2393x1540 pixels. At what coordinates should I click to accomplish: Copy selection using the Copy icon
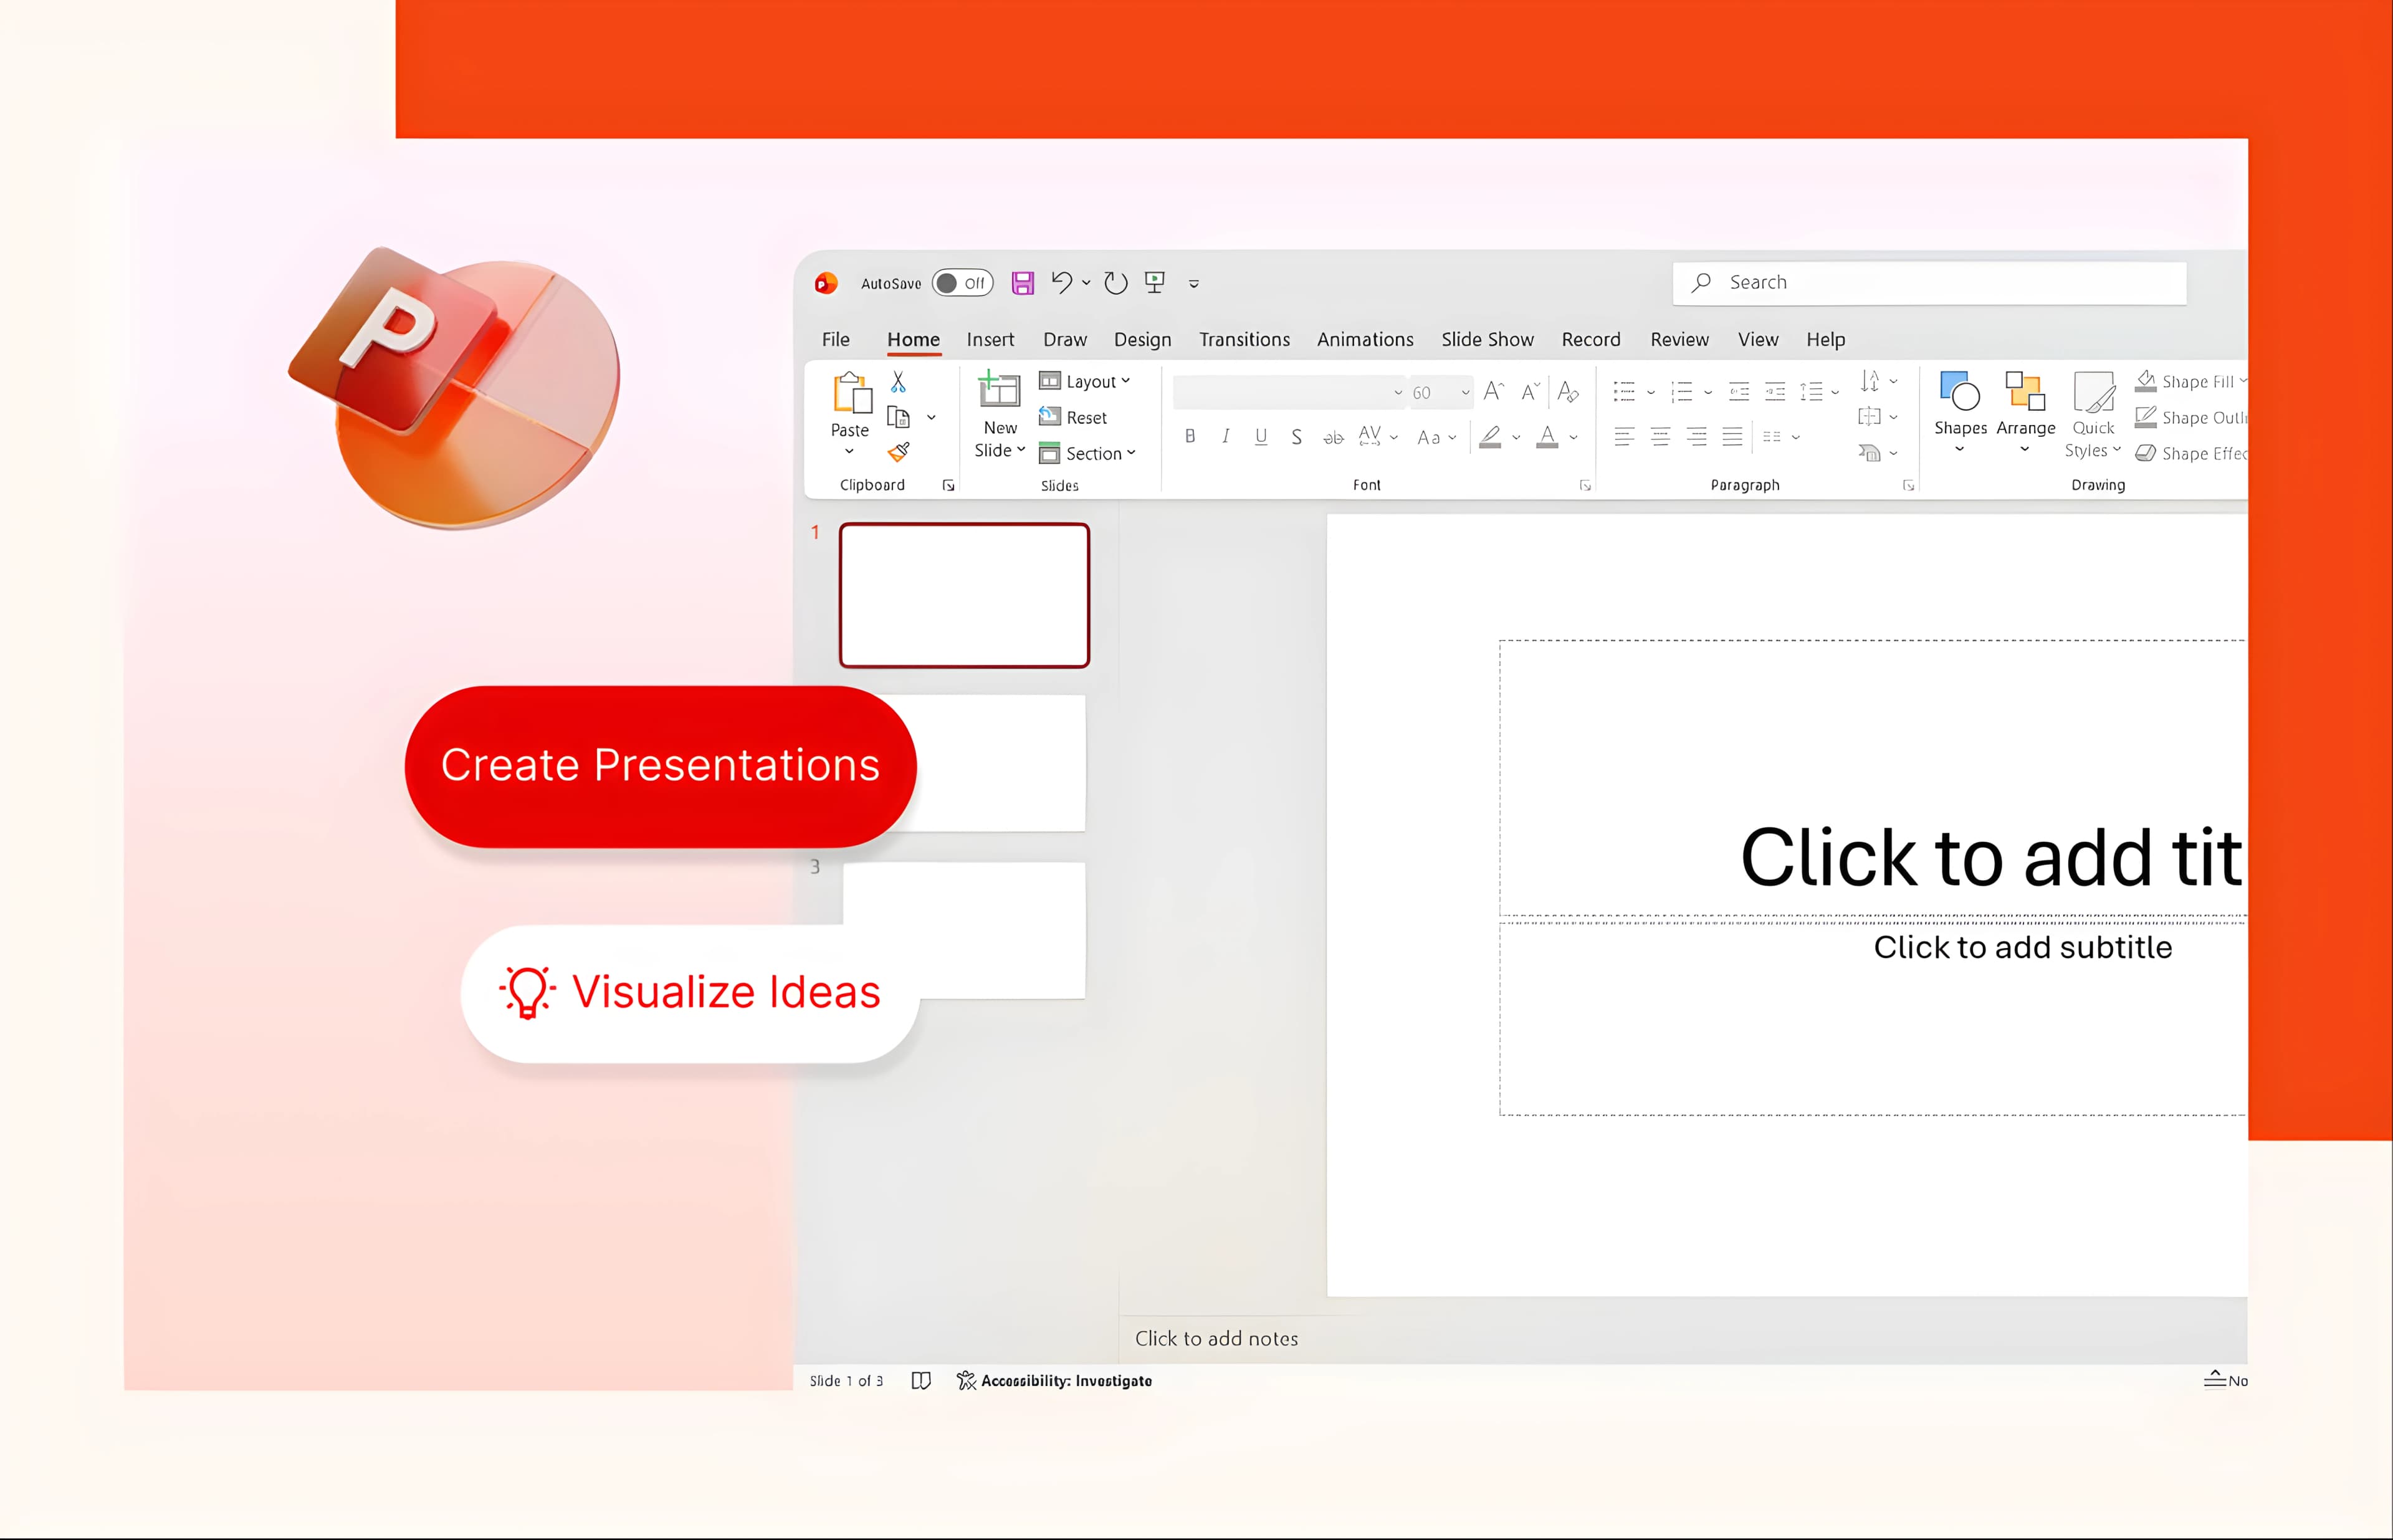(x=899, y=417)
